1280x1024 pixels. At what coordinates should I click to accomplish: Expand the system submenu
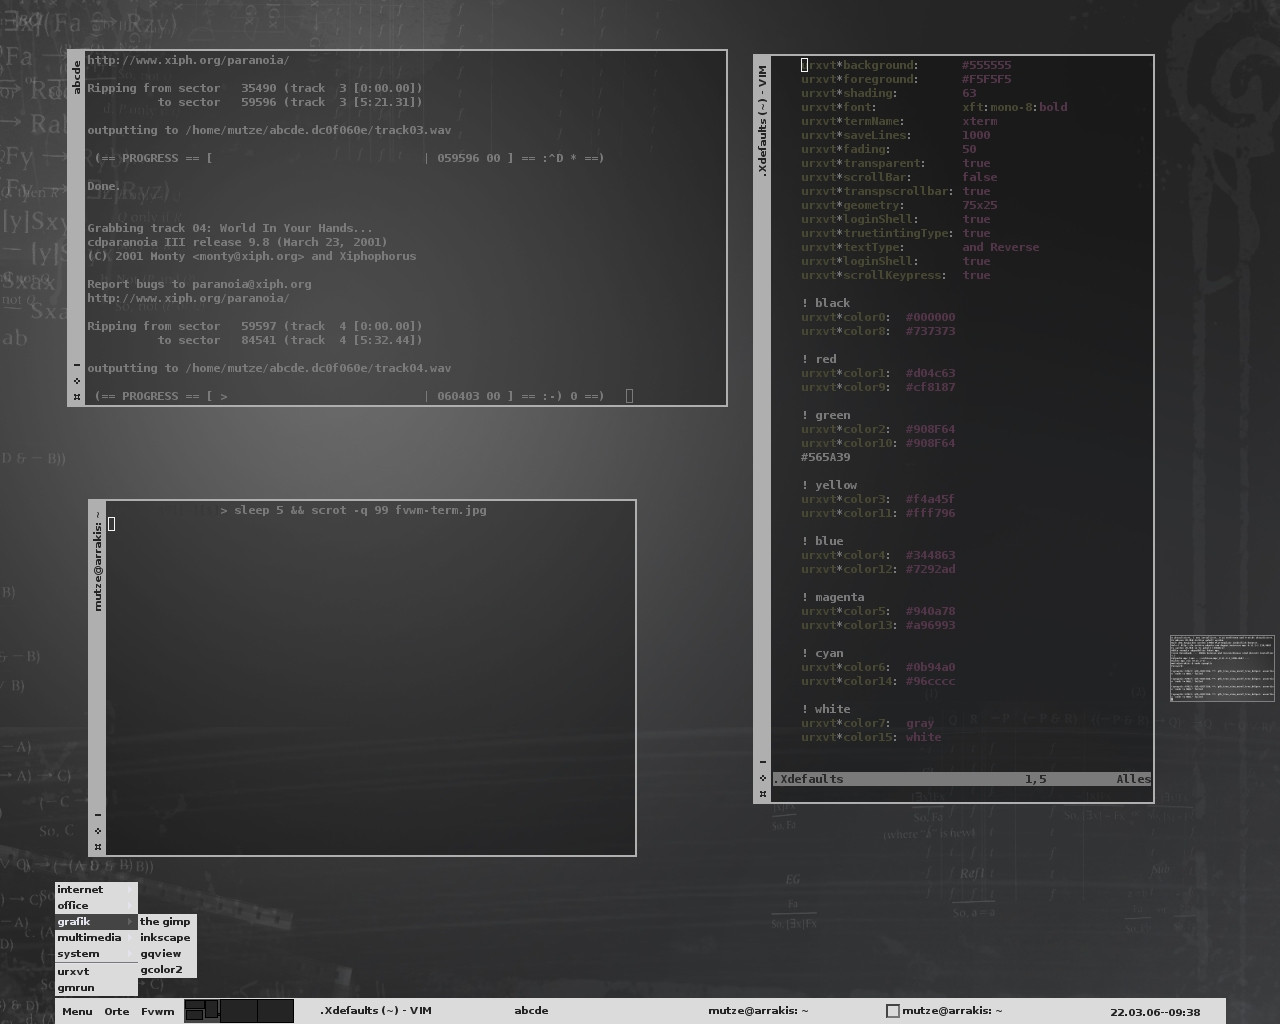(96, 953)
